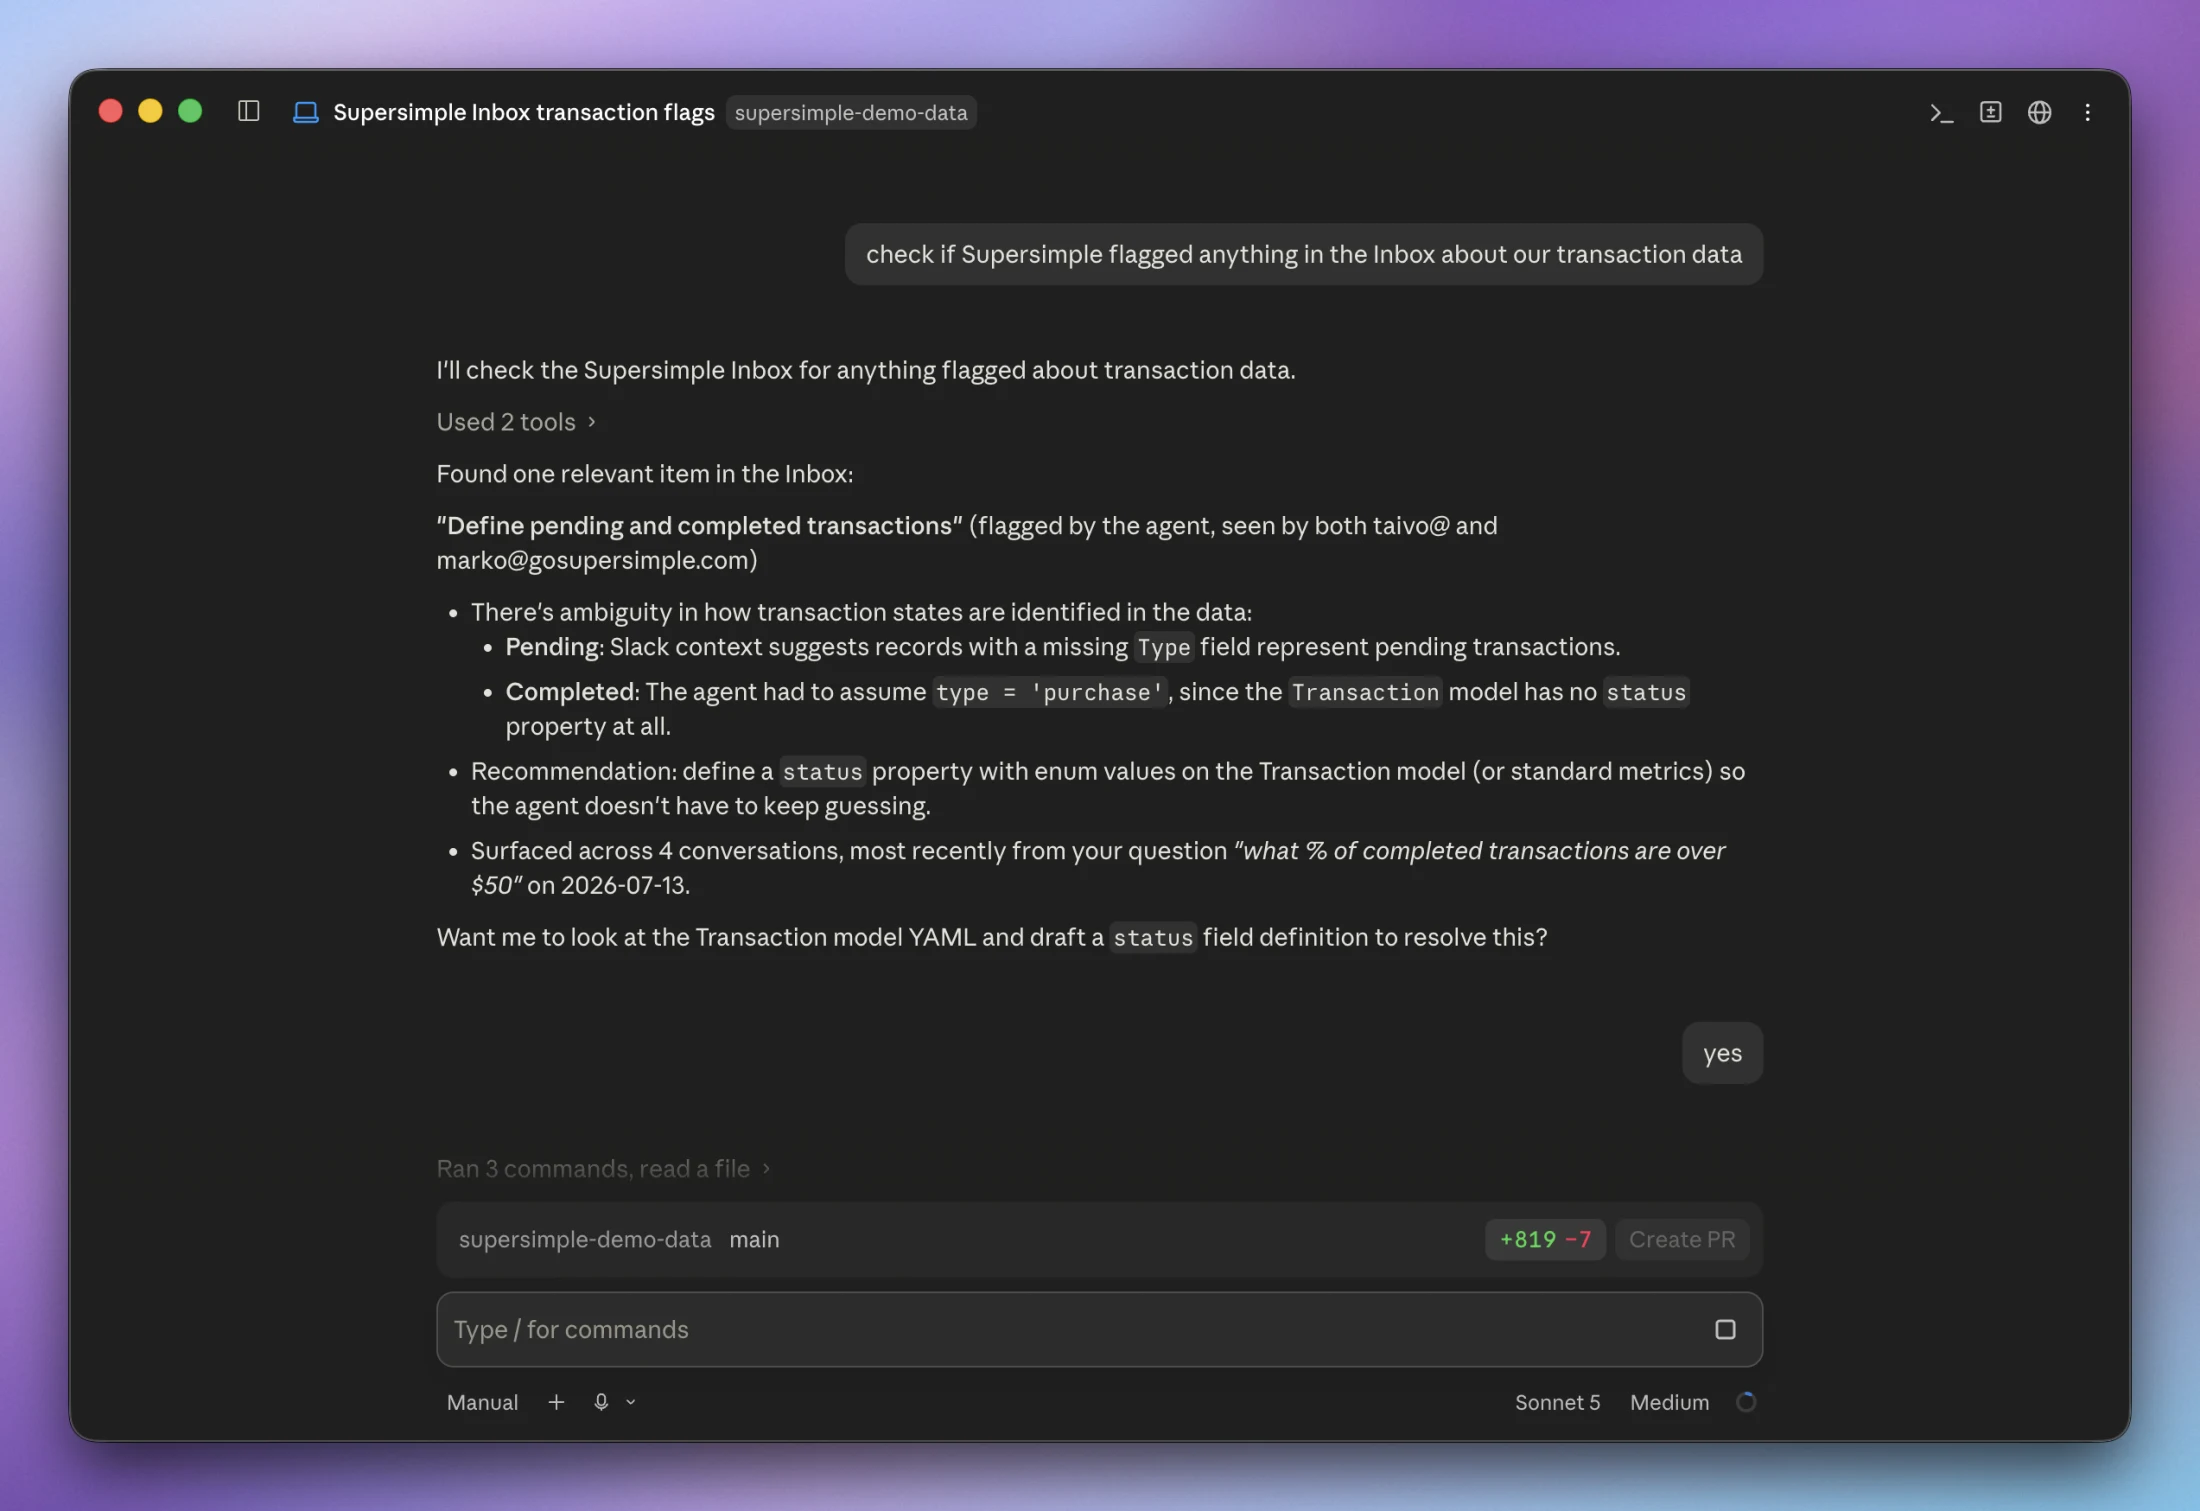Open the terminal prompt icon

pos(1941,112)
